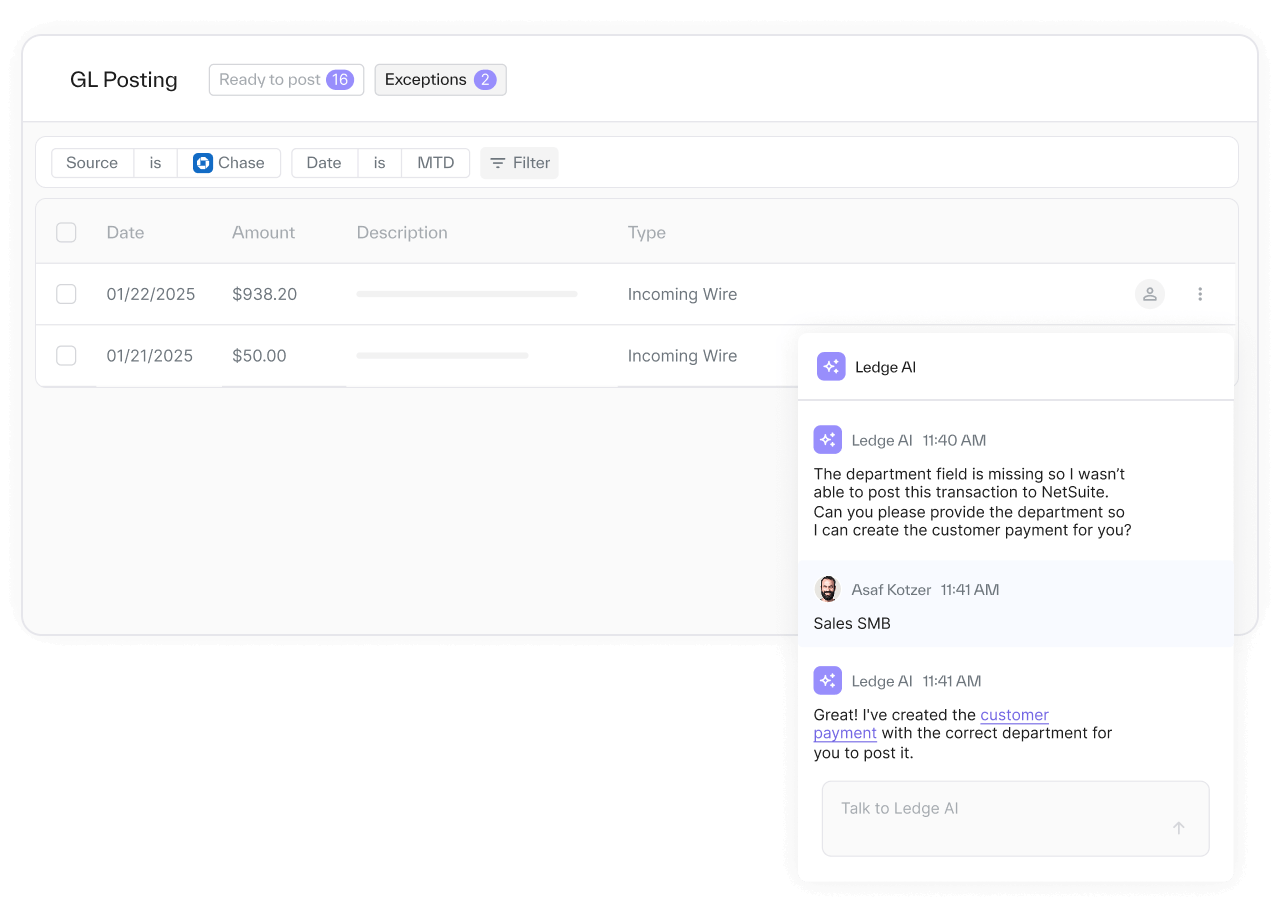Image resolution: width=1280 pixels, height=905 pixels.
Task: Open the Date filter 'is' operator dropdown
Action: 379,163
